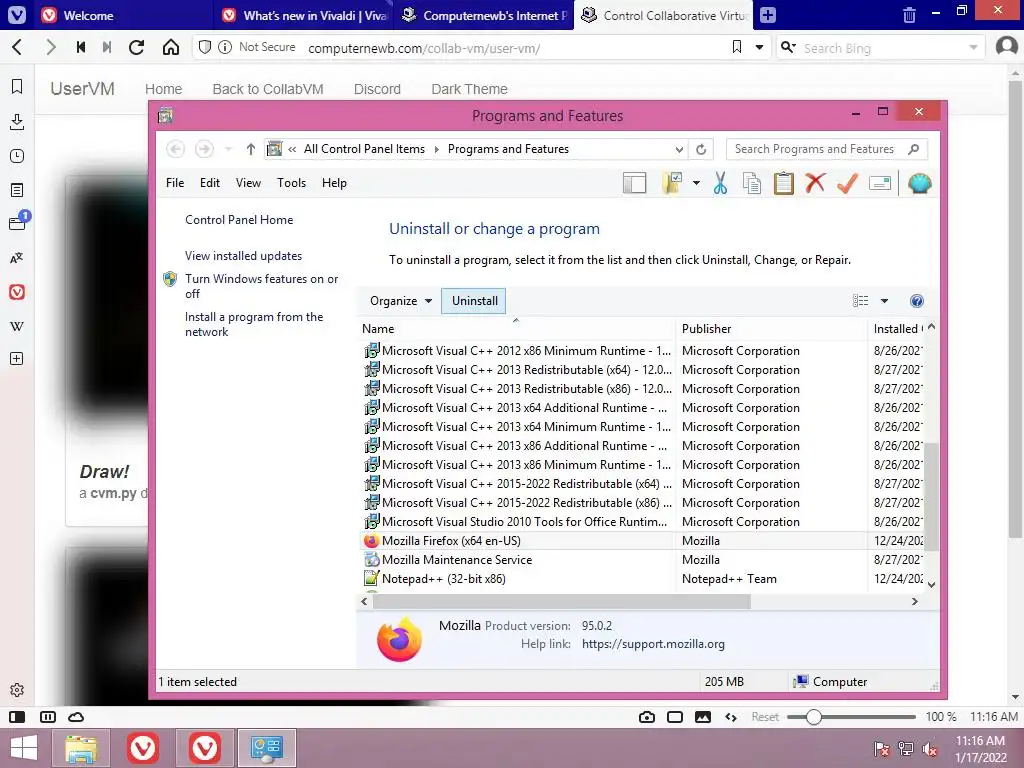Open the Help menu
This screenshot has height=768, width=1024.
tap(334, 184)
